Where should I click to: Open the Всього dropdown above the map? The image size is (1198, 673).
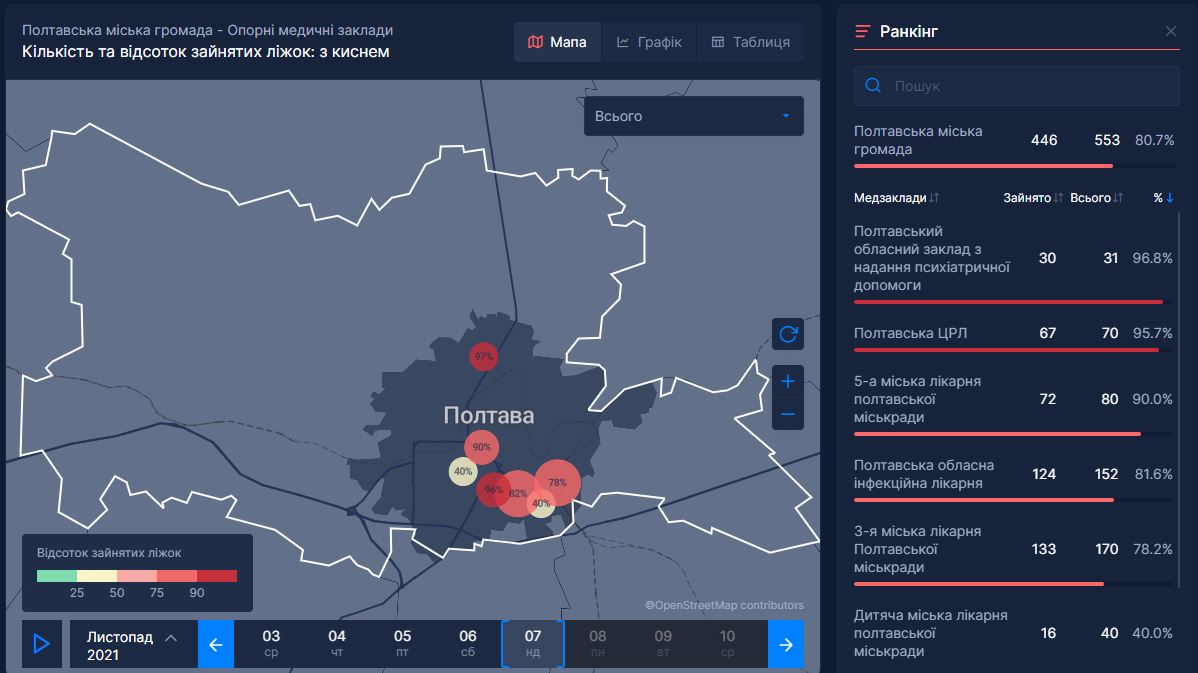tap(693, 116)
